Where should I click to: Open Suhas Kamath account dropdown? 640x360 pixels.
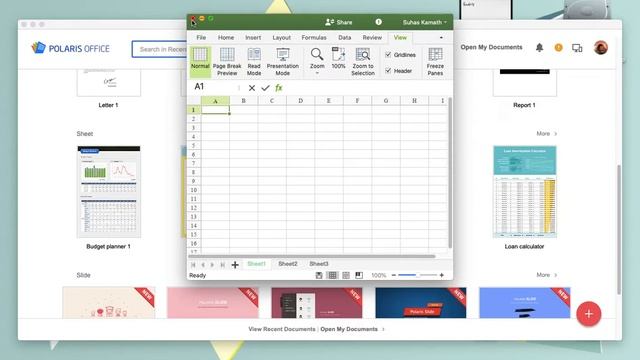[424, 22]
